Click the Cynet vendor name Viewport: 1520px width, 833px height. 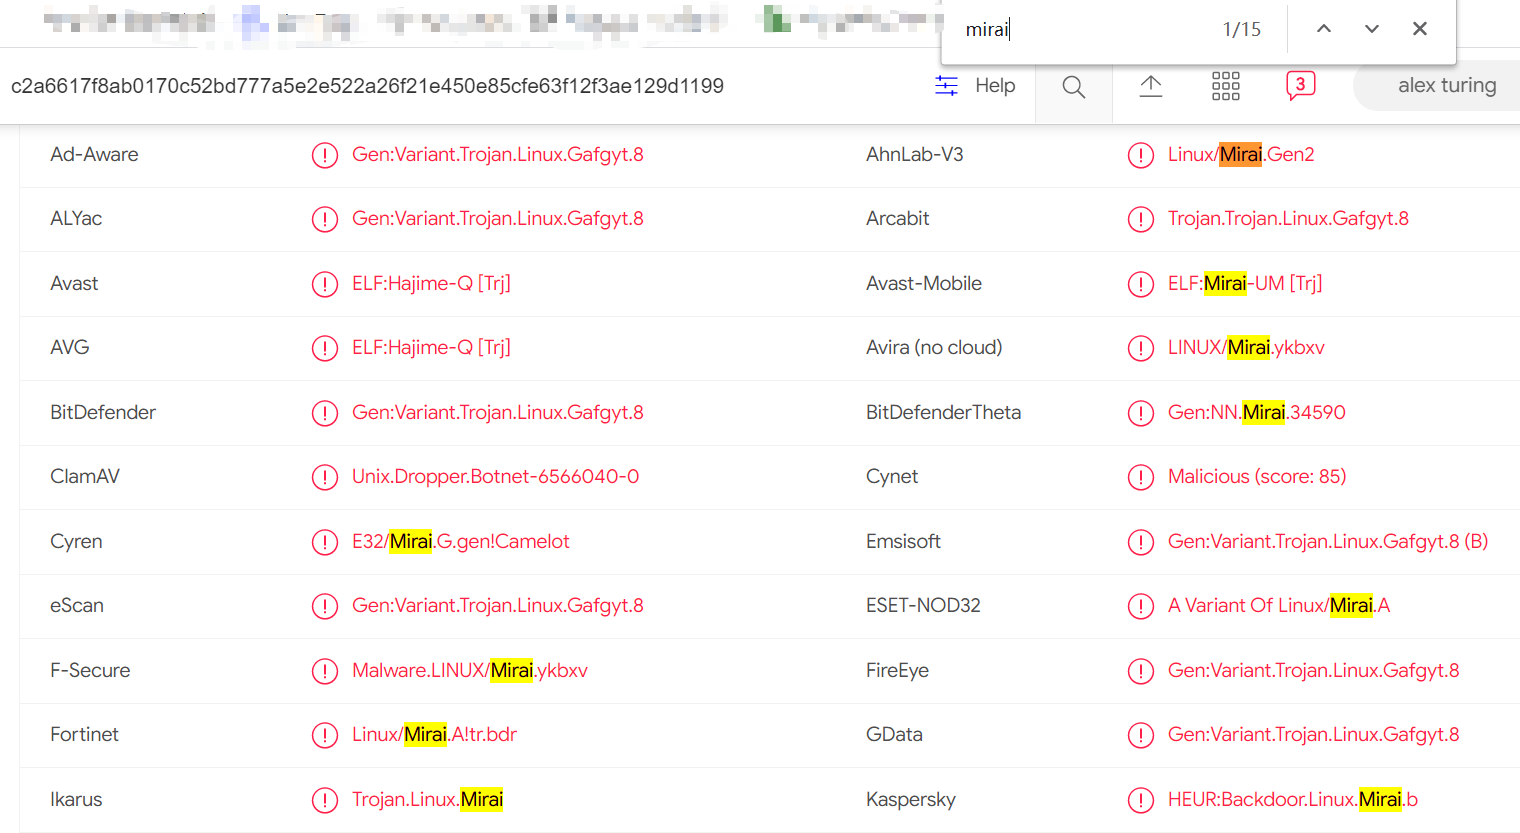point(892,477)
